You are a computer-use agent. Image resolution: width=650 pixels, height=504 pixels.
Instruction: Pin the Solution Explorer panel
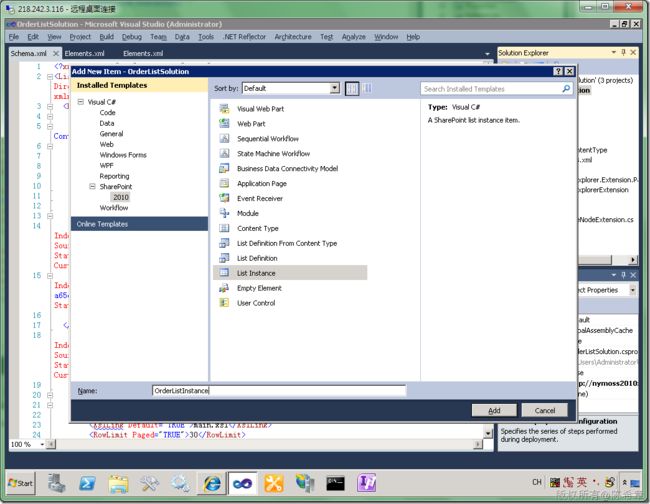623,52
